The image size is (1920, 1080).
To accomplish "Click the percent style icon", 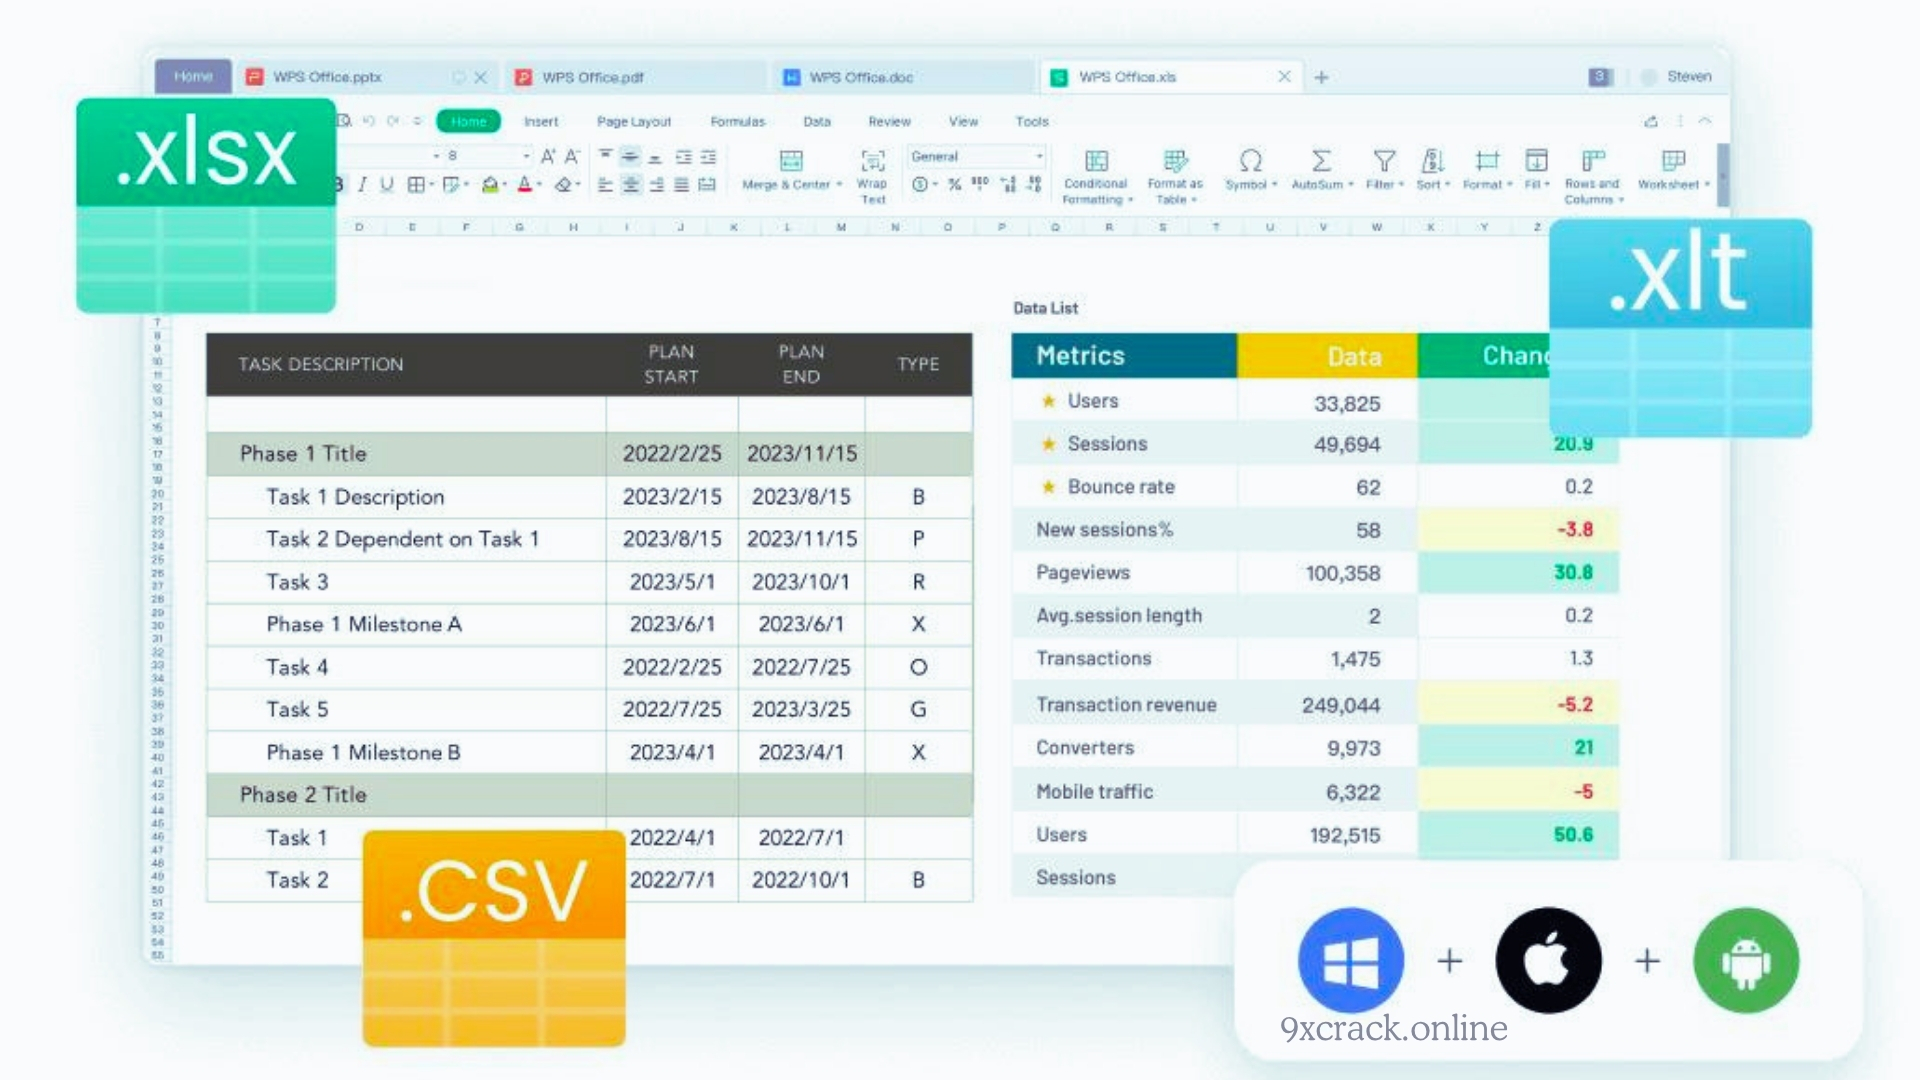I will [x=954, y=184].
